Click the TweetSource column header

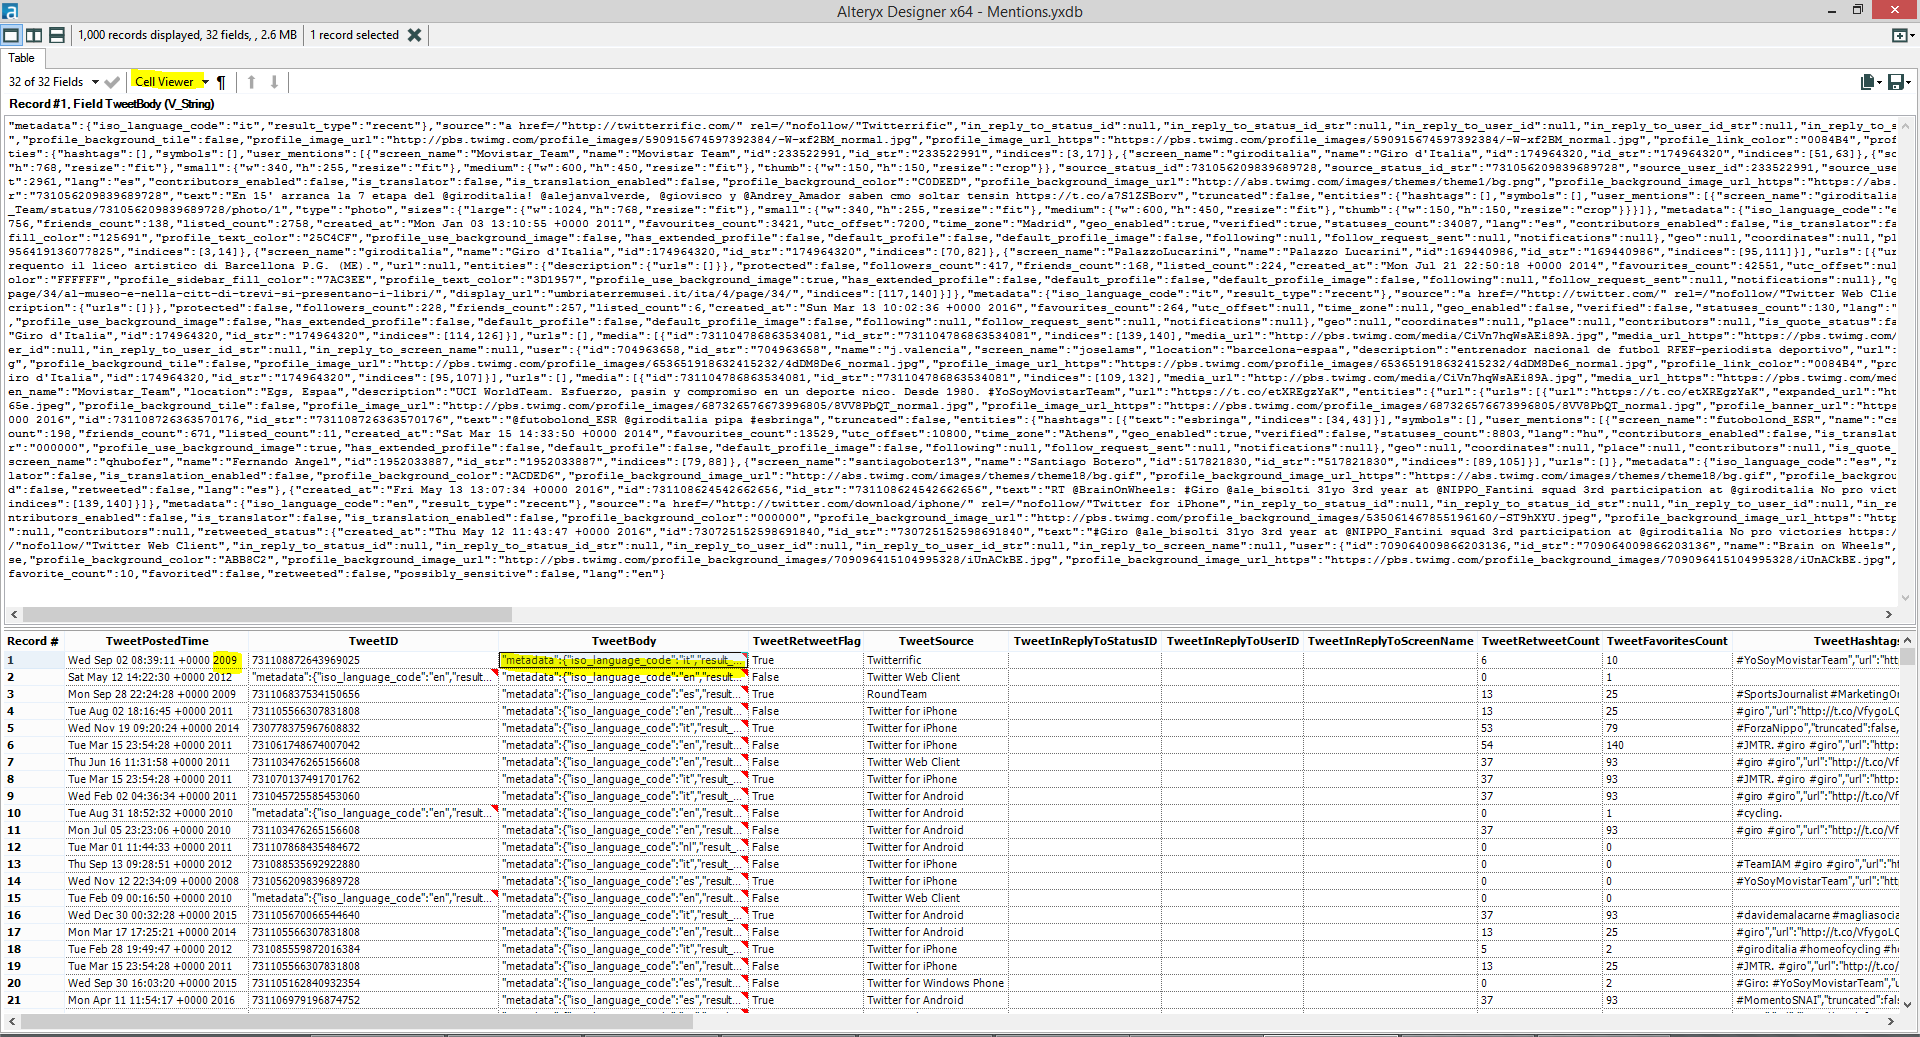pyautogui.click(x=936, y=641)
